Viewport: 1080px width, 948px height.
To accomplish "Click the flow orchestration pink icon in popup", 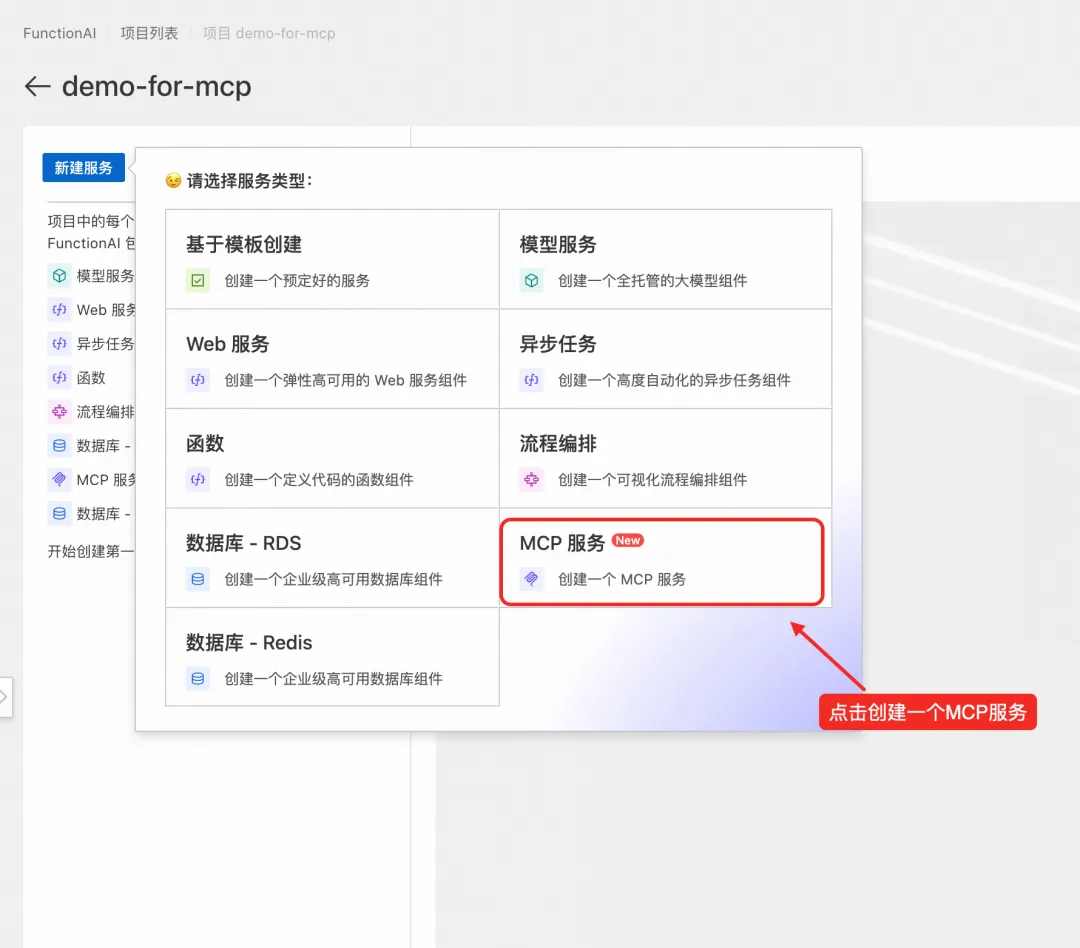I will tap(531, 480).
